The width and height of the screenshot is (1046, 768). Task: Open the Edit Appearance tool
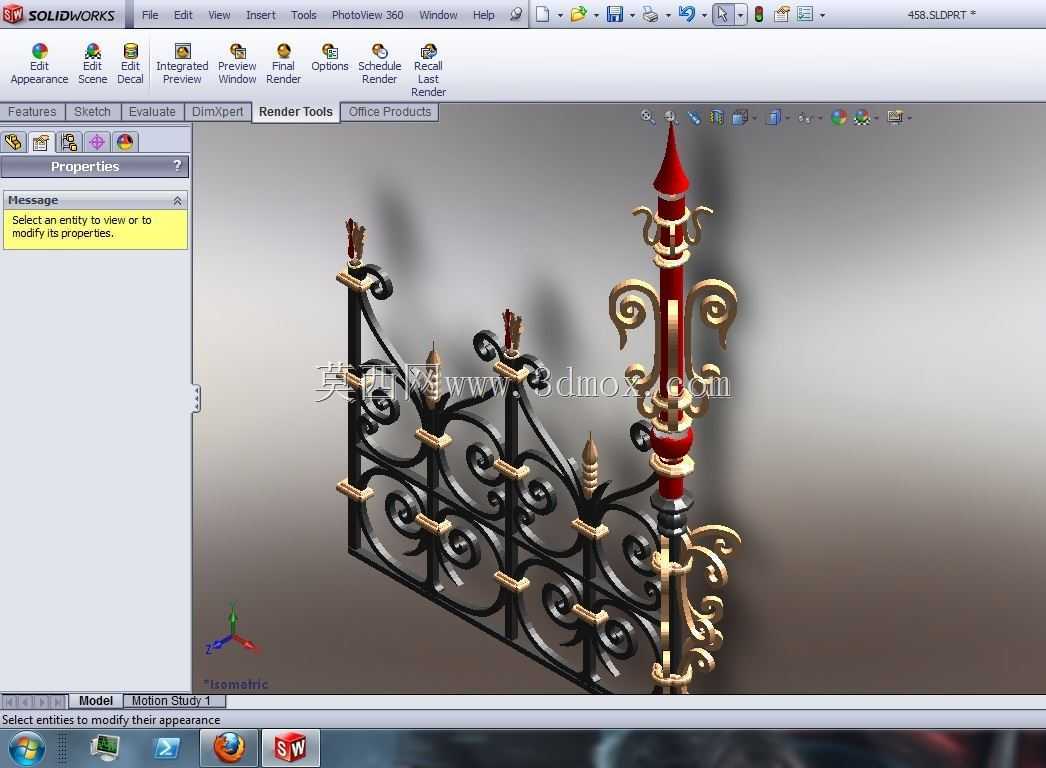click(39, 64)
